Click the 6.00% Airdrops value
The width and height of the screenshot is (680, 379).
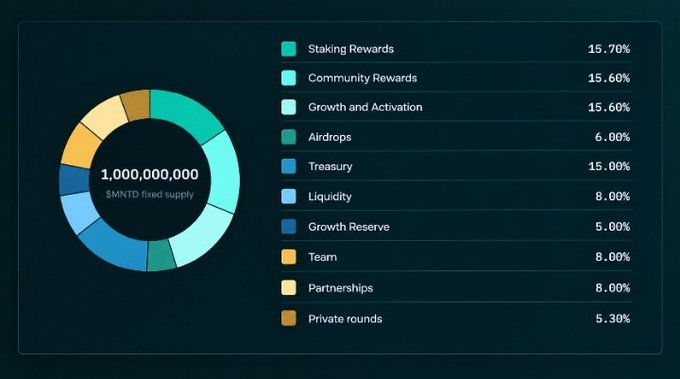(612, 137)
